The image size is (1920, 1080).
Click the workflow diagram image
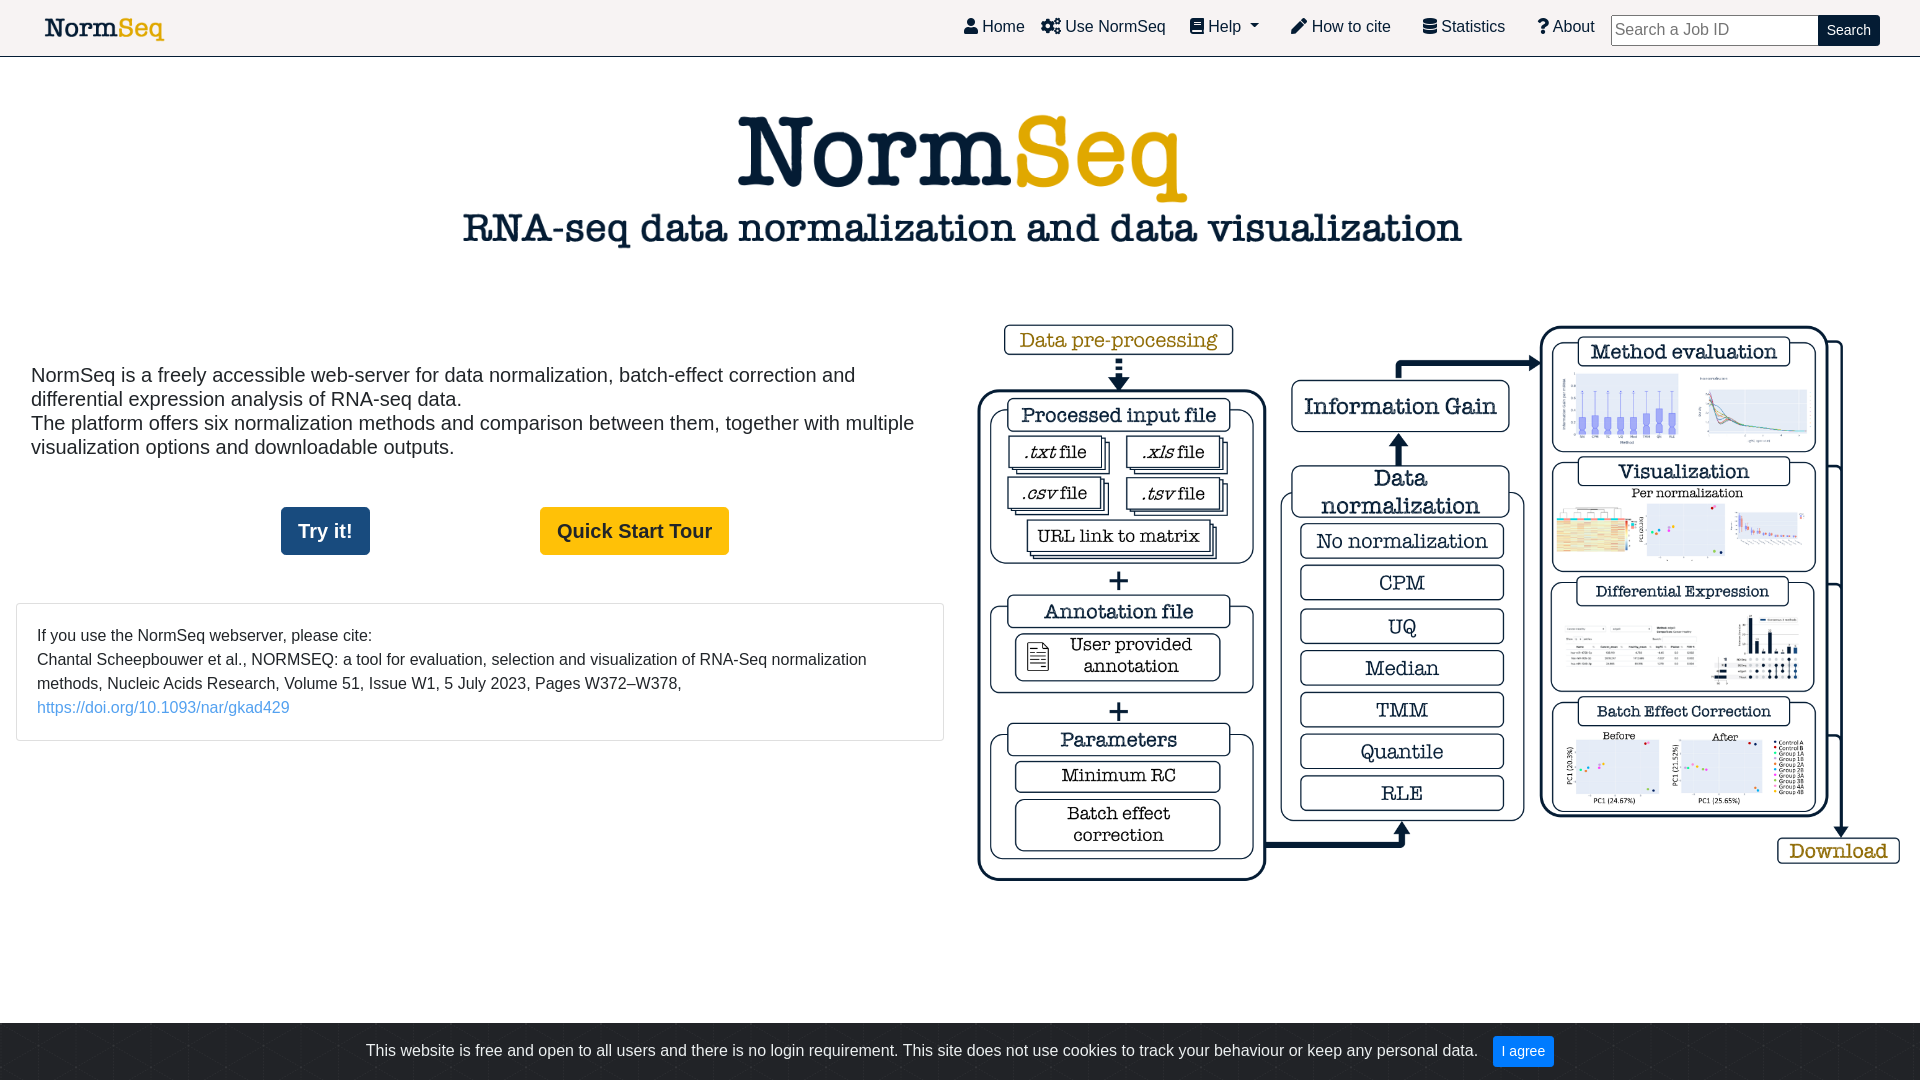tap(1438, 602)
